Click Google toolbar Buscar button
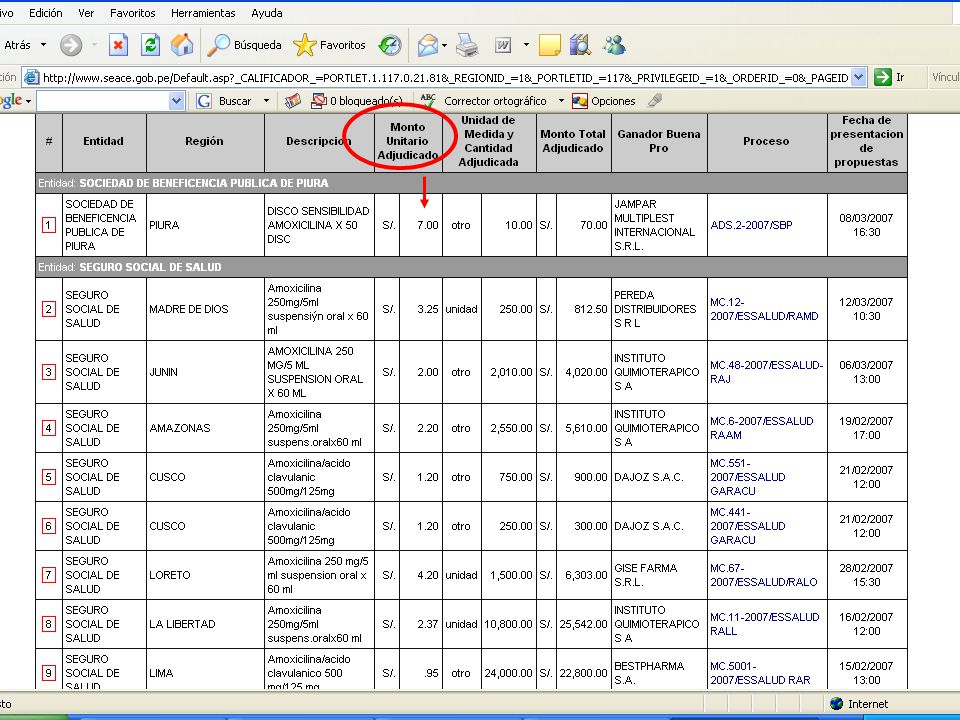 pyautogui.click(x=224, y=101)
